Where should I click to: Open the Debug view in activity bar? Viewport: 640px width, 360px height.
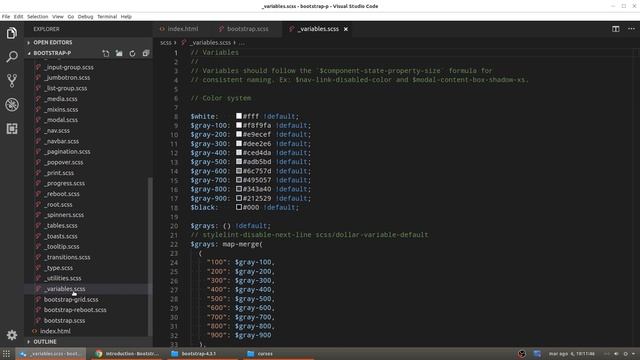point(12,104)
